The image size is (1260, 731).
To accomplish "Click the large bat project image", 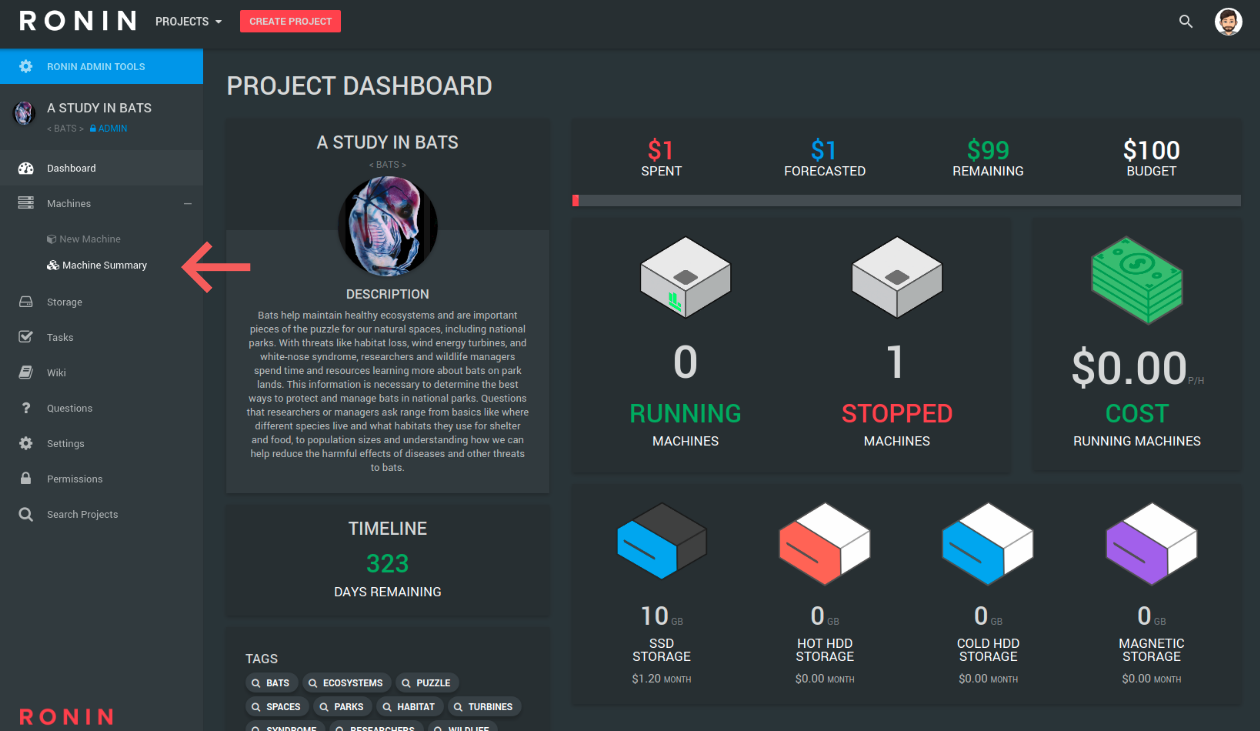I will point(388,227).
